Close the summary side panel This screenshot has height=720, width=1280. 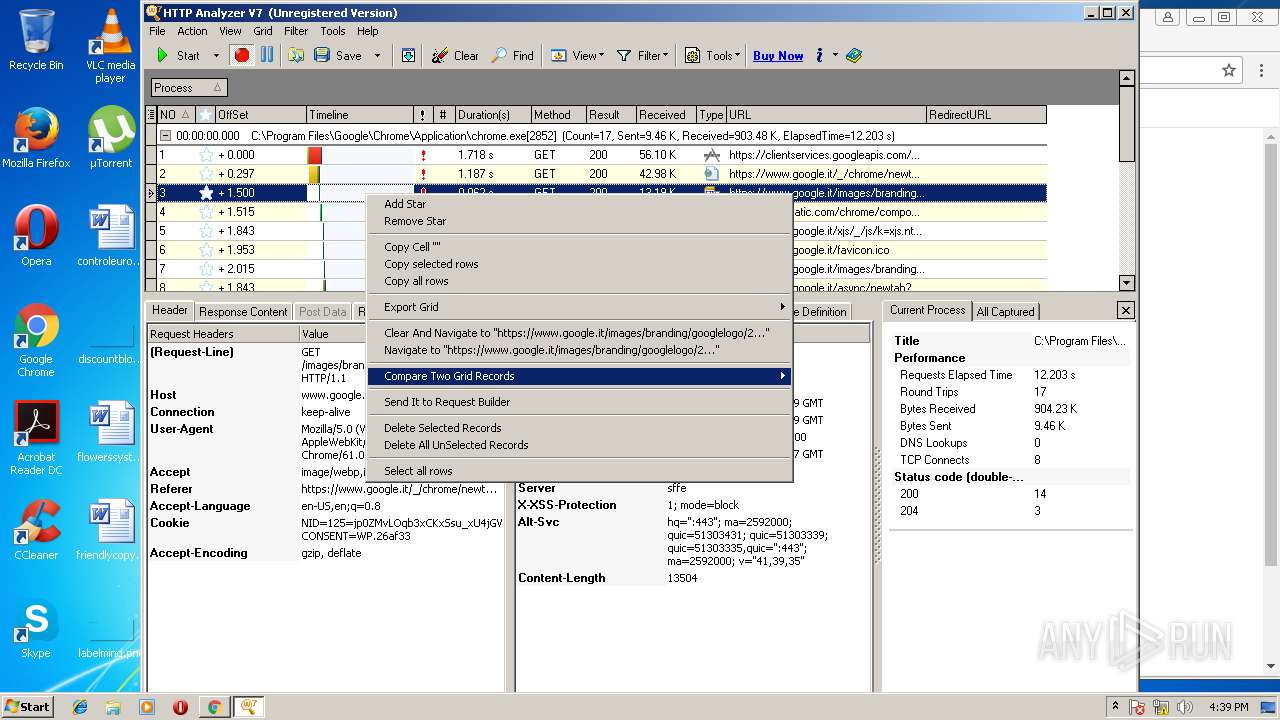pyautogui.click(x=1125, y=311)
